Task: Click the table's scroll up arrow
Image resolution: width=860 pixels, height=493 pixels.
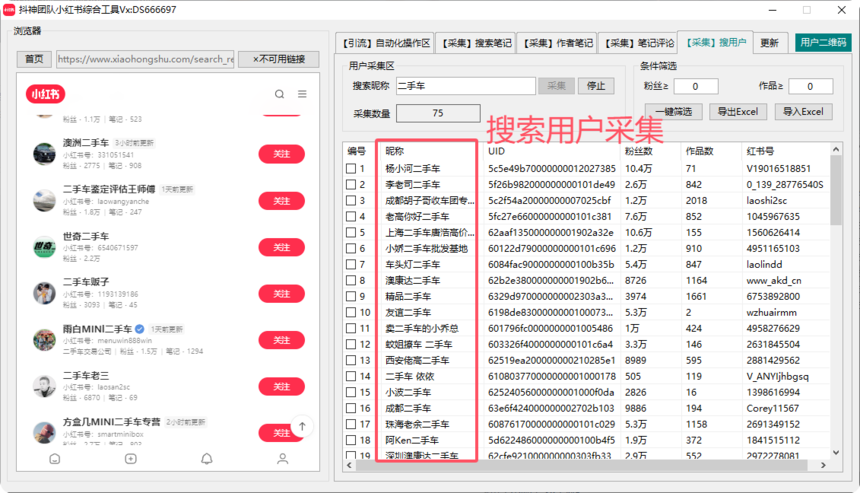Action: click(836, 149)
